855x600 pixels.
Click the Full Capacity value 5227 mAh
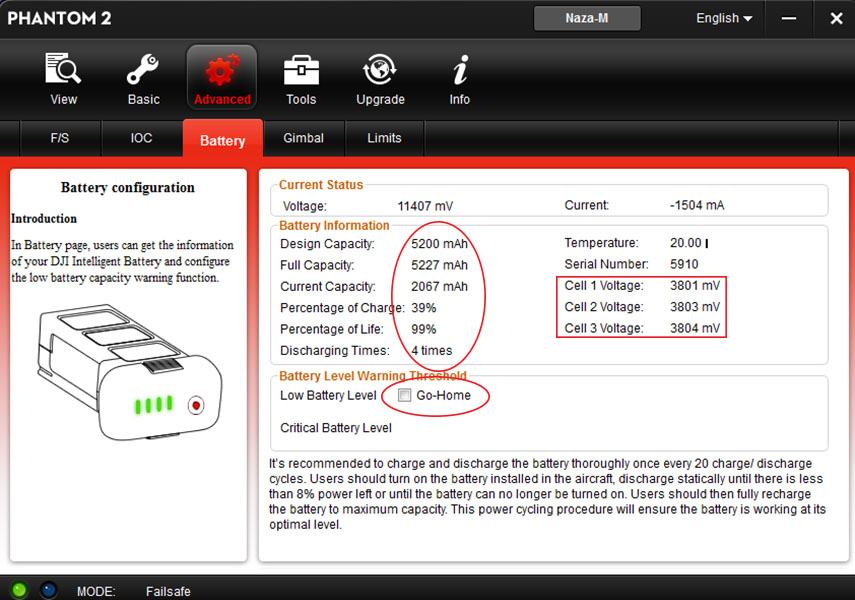[439, 265]
